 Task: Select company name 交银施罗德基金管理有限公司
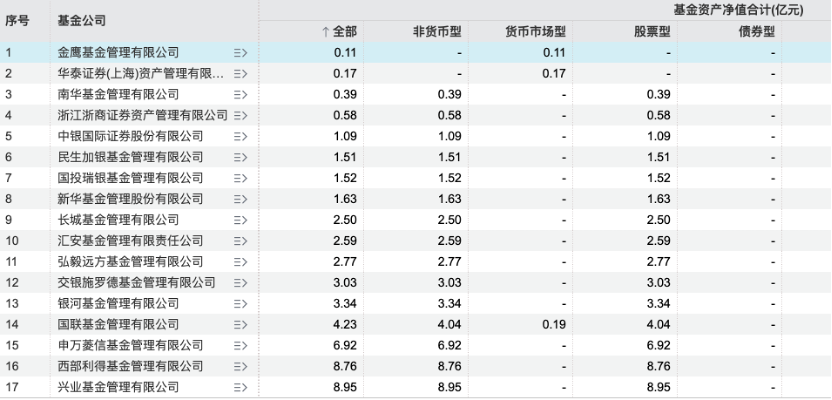pyautogui.click(x=136, y=283)
